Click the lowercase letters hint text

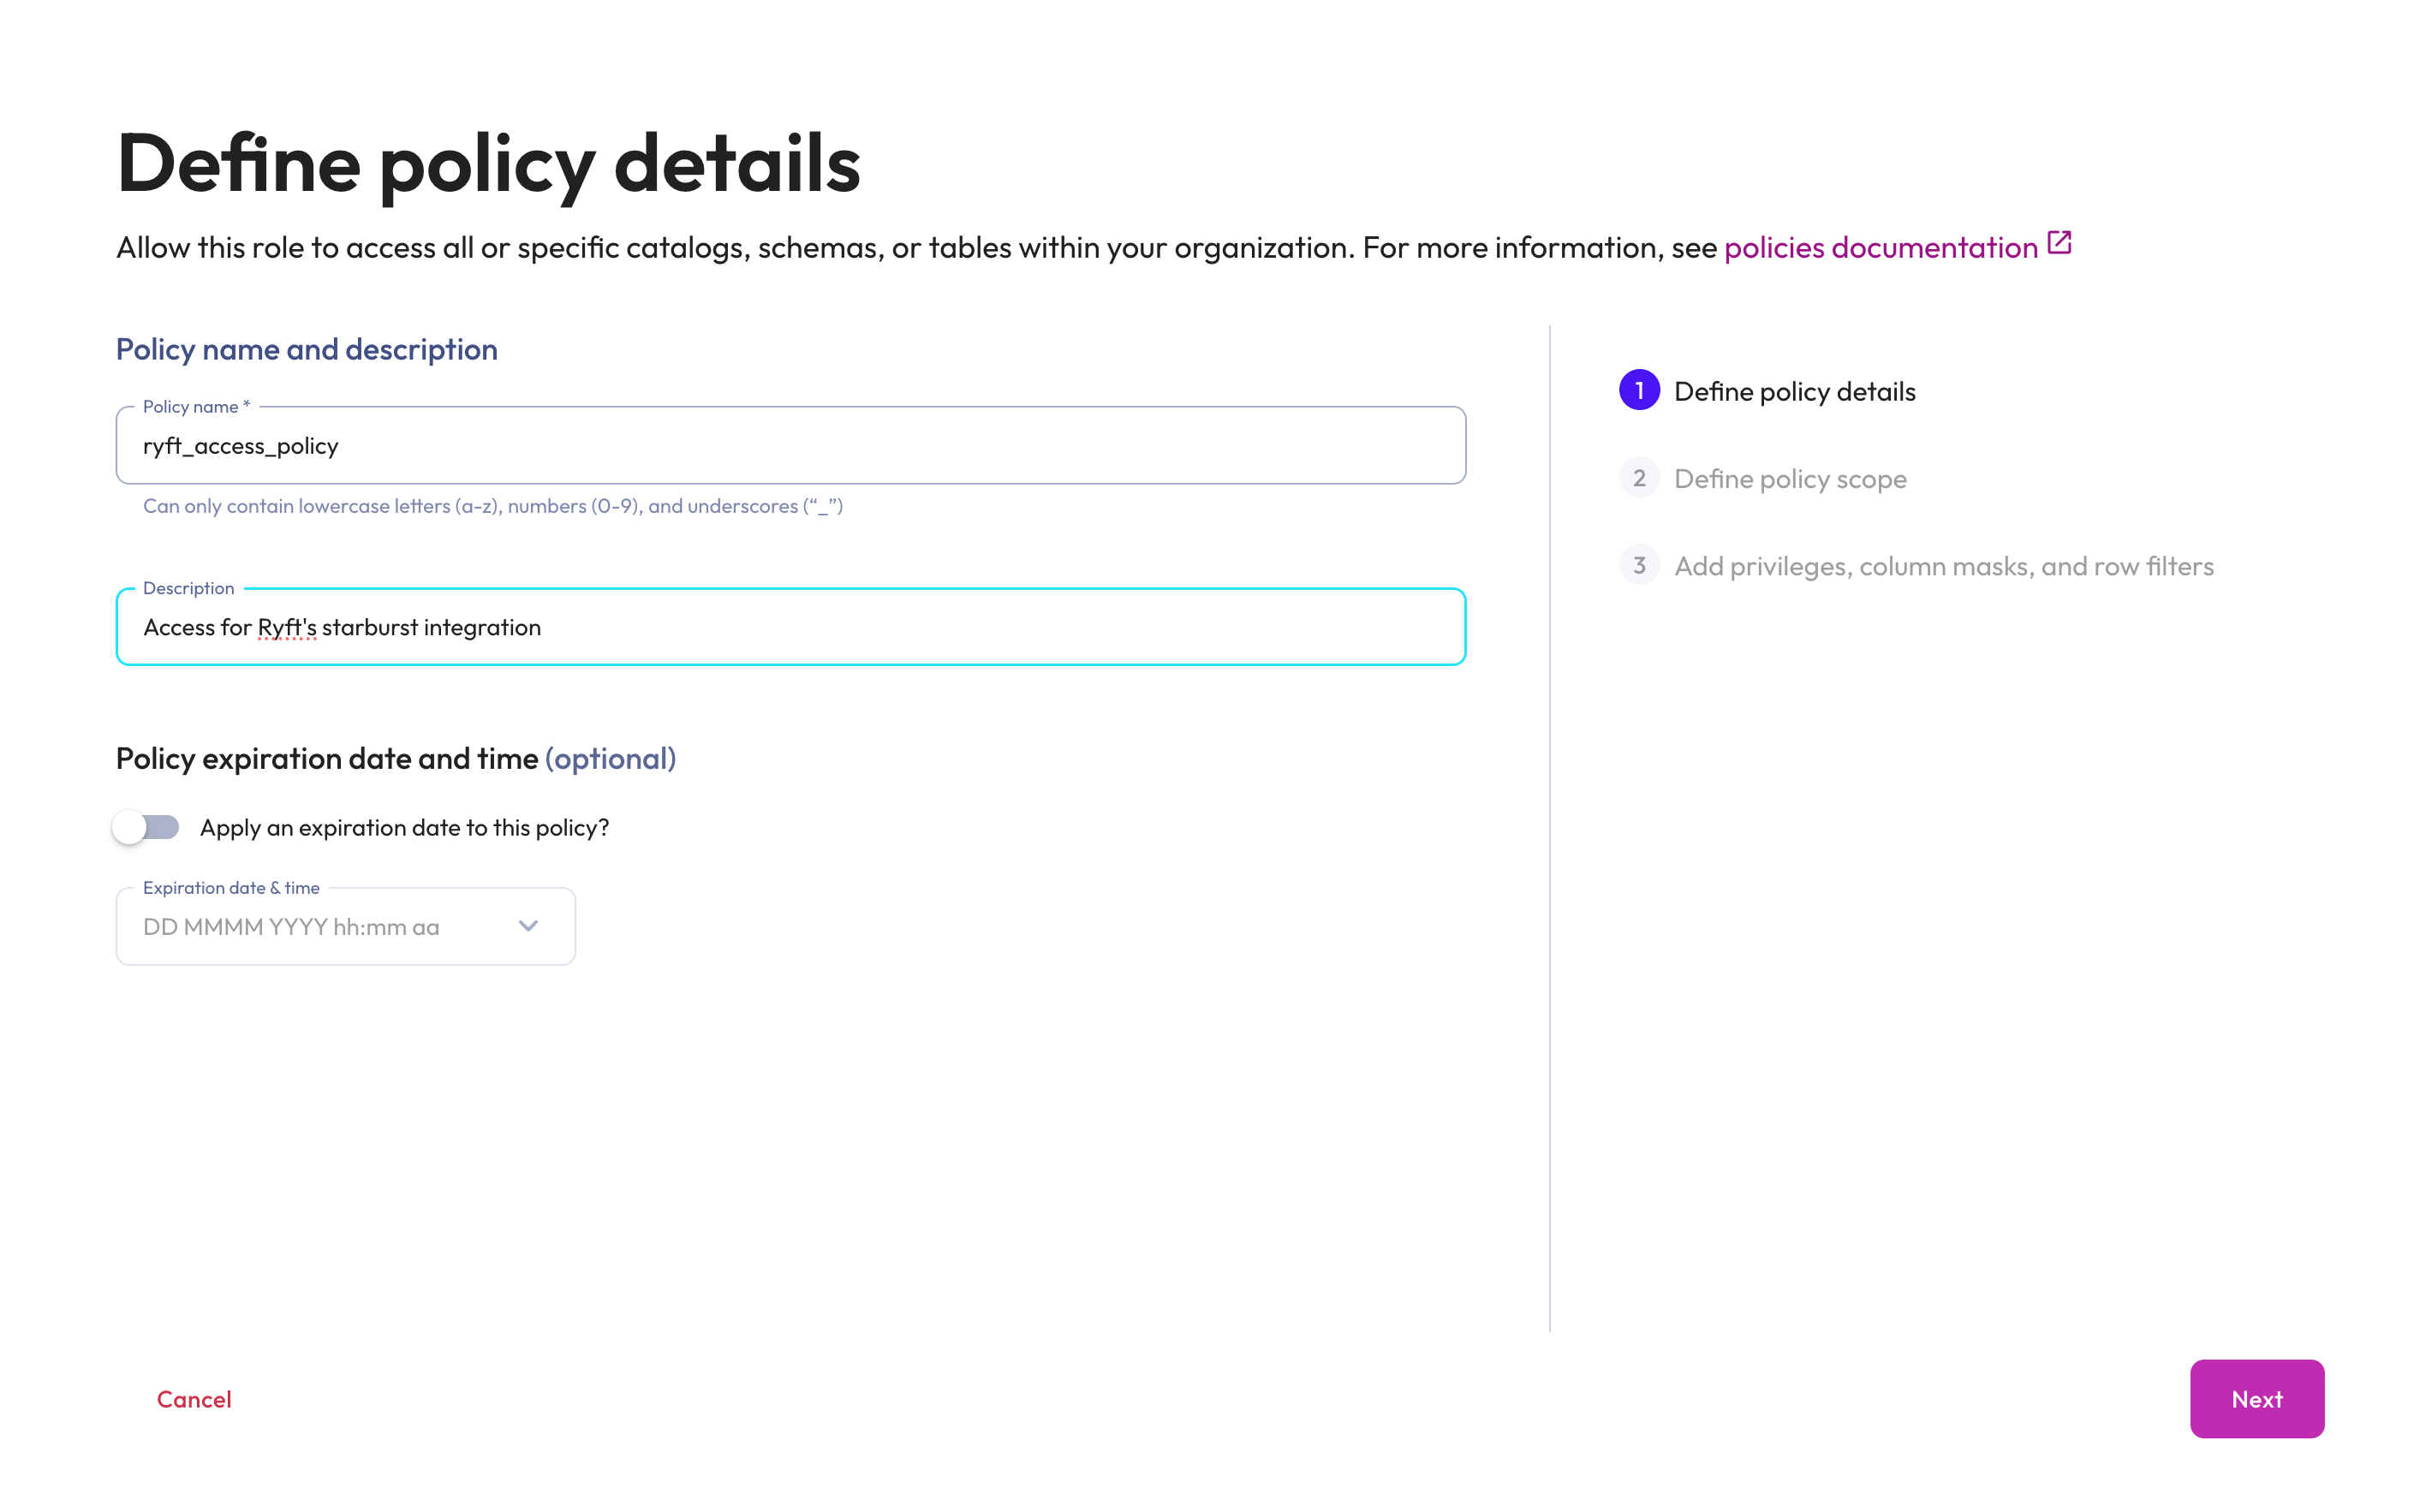492,506
